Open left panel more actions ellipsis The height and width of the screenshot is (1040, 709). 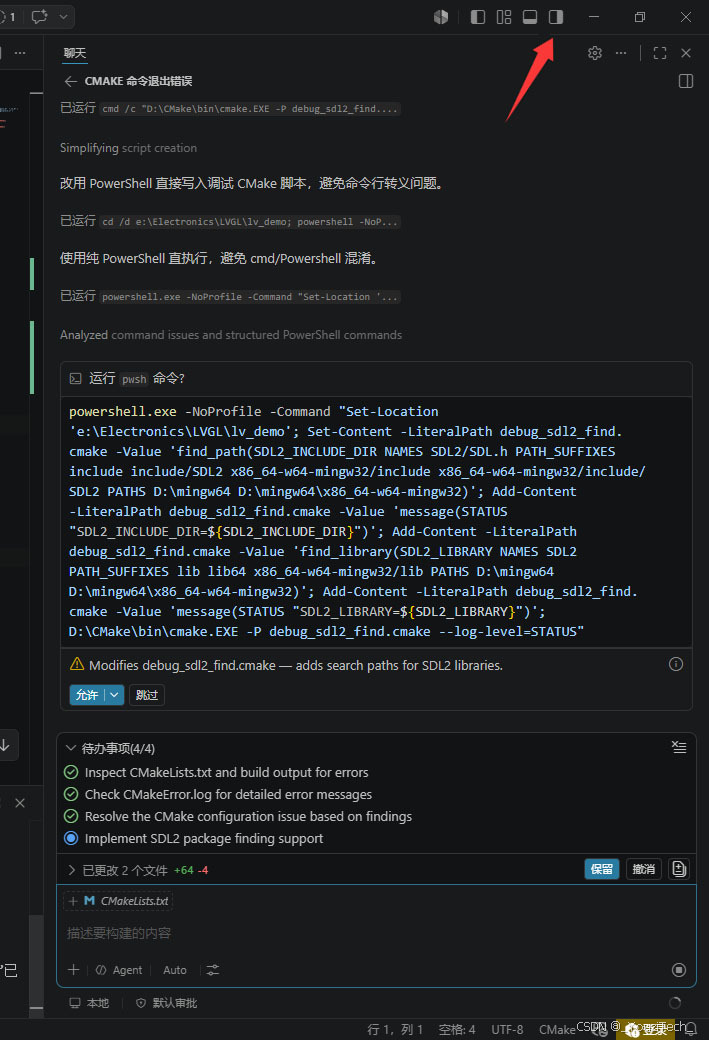[x=21, y=53]
